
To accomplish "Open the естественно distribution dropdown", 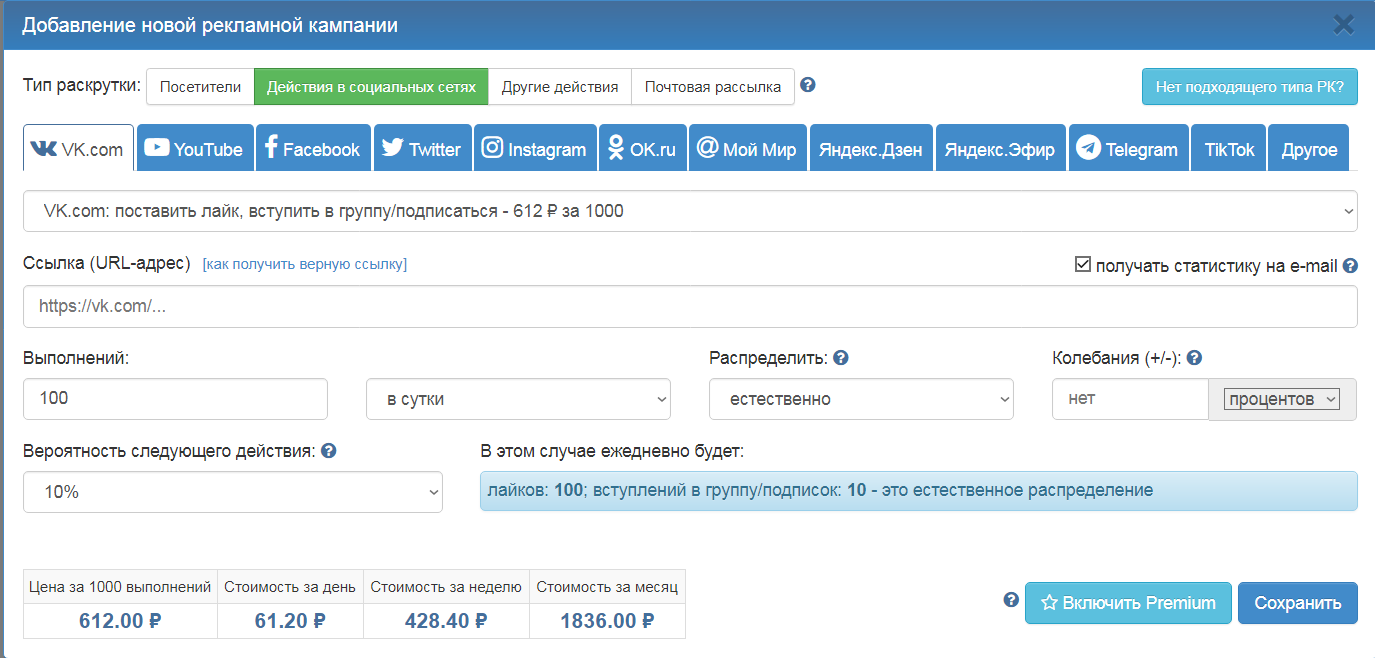I will pyautogui.click(x=861, y=399).
